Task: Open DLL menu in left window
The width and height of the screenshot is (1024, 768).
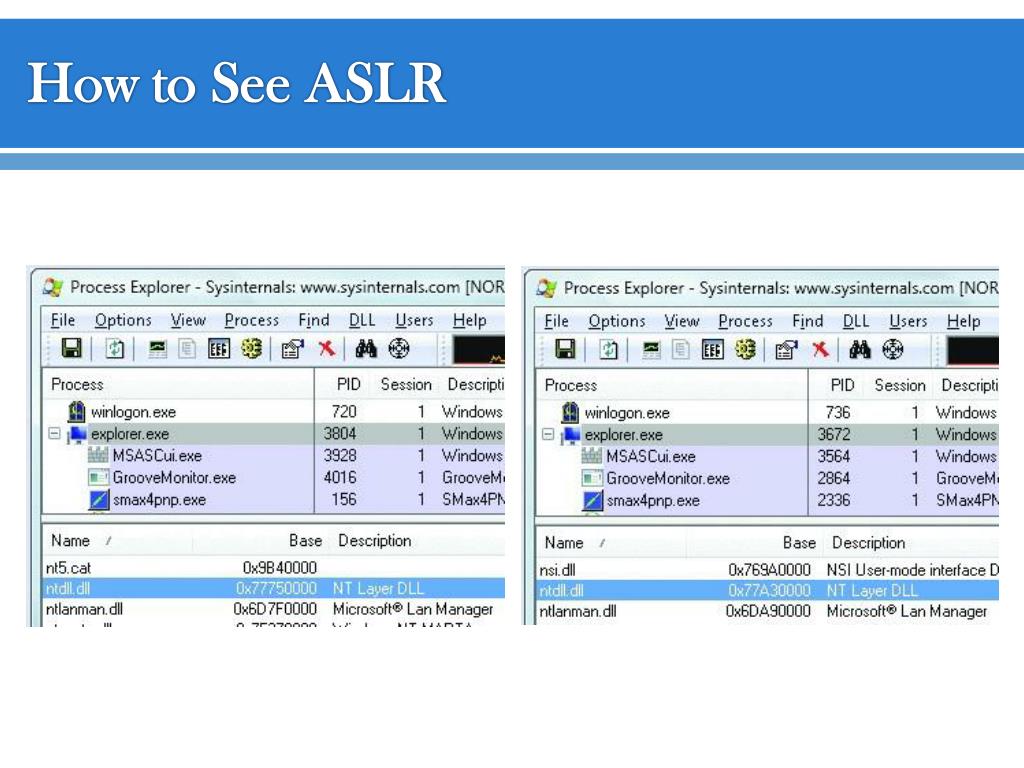Action: tap(362, 320)
